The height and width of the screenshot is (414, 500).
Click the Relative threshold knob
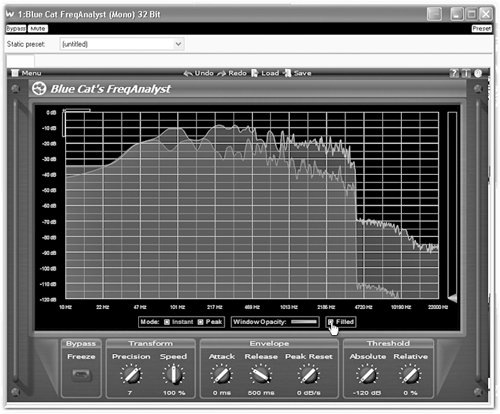[x=410, y=375]
